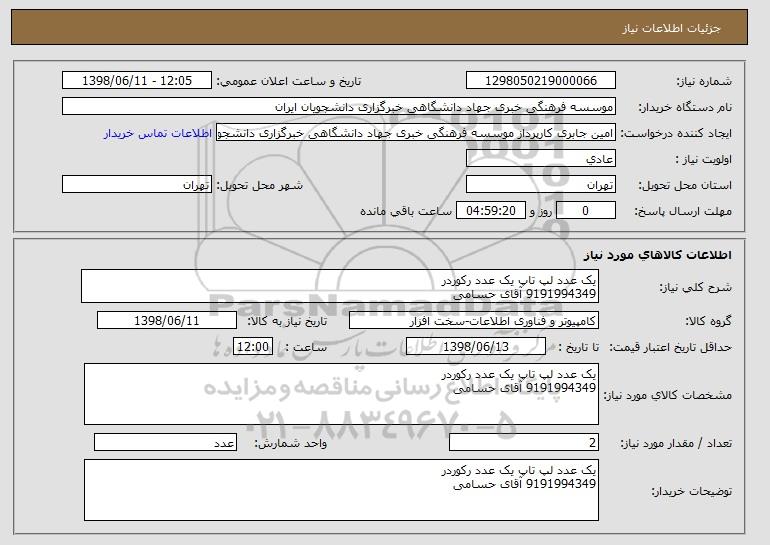
Task: Click the واحد شمارش label
Action: 290,444
